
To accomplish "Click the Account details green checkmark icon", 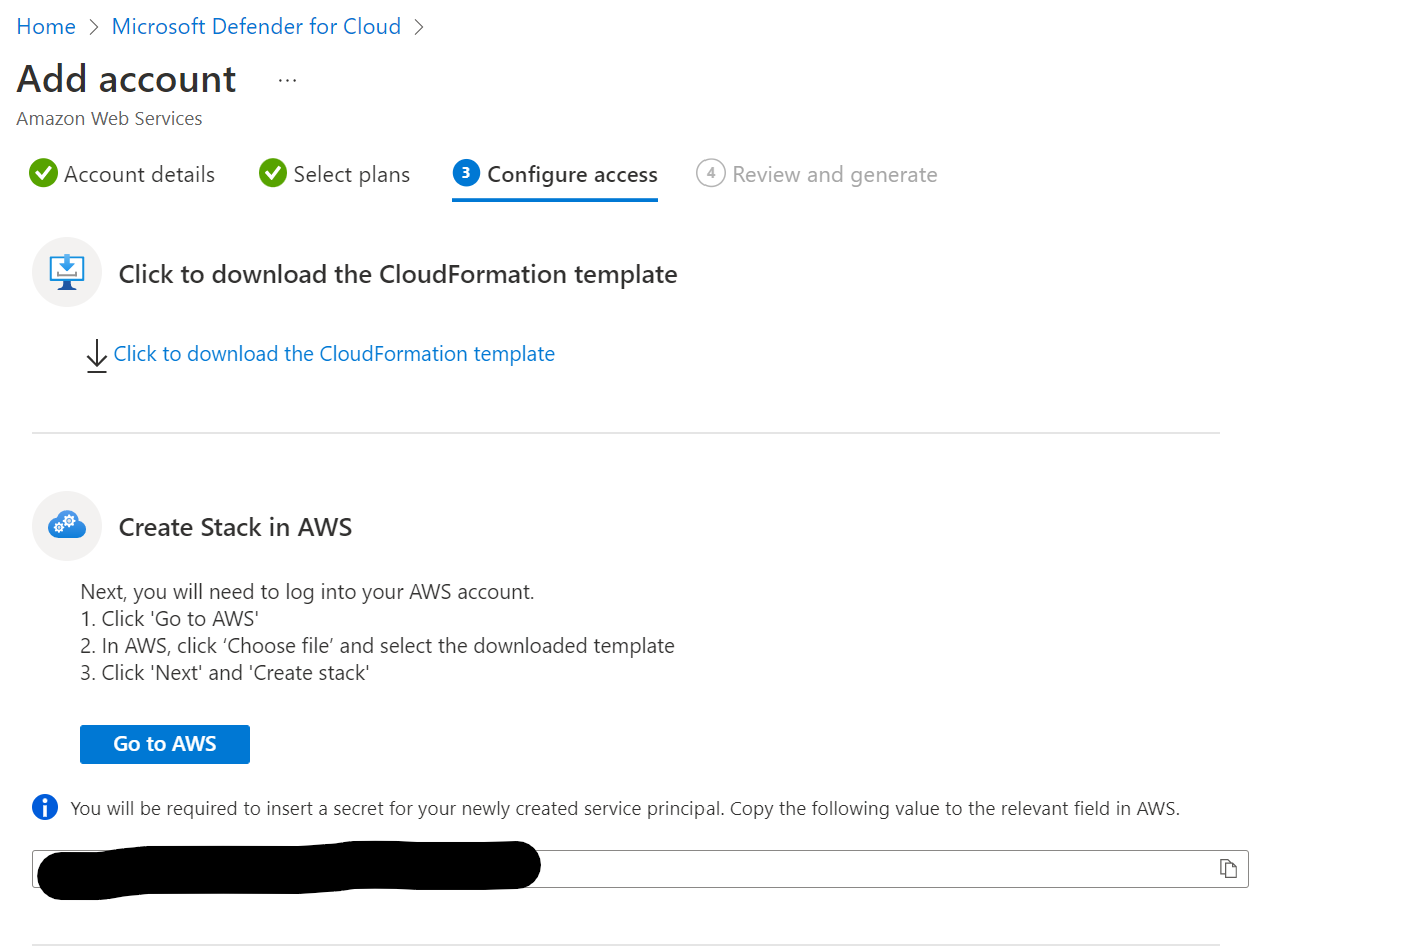I will point(44,173).
